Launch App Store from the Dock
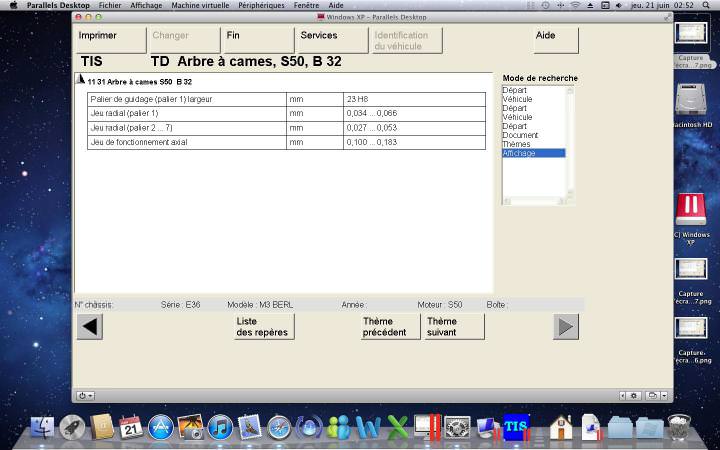720x450 pixels. (161, 427)
